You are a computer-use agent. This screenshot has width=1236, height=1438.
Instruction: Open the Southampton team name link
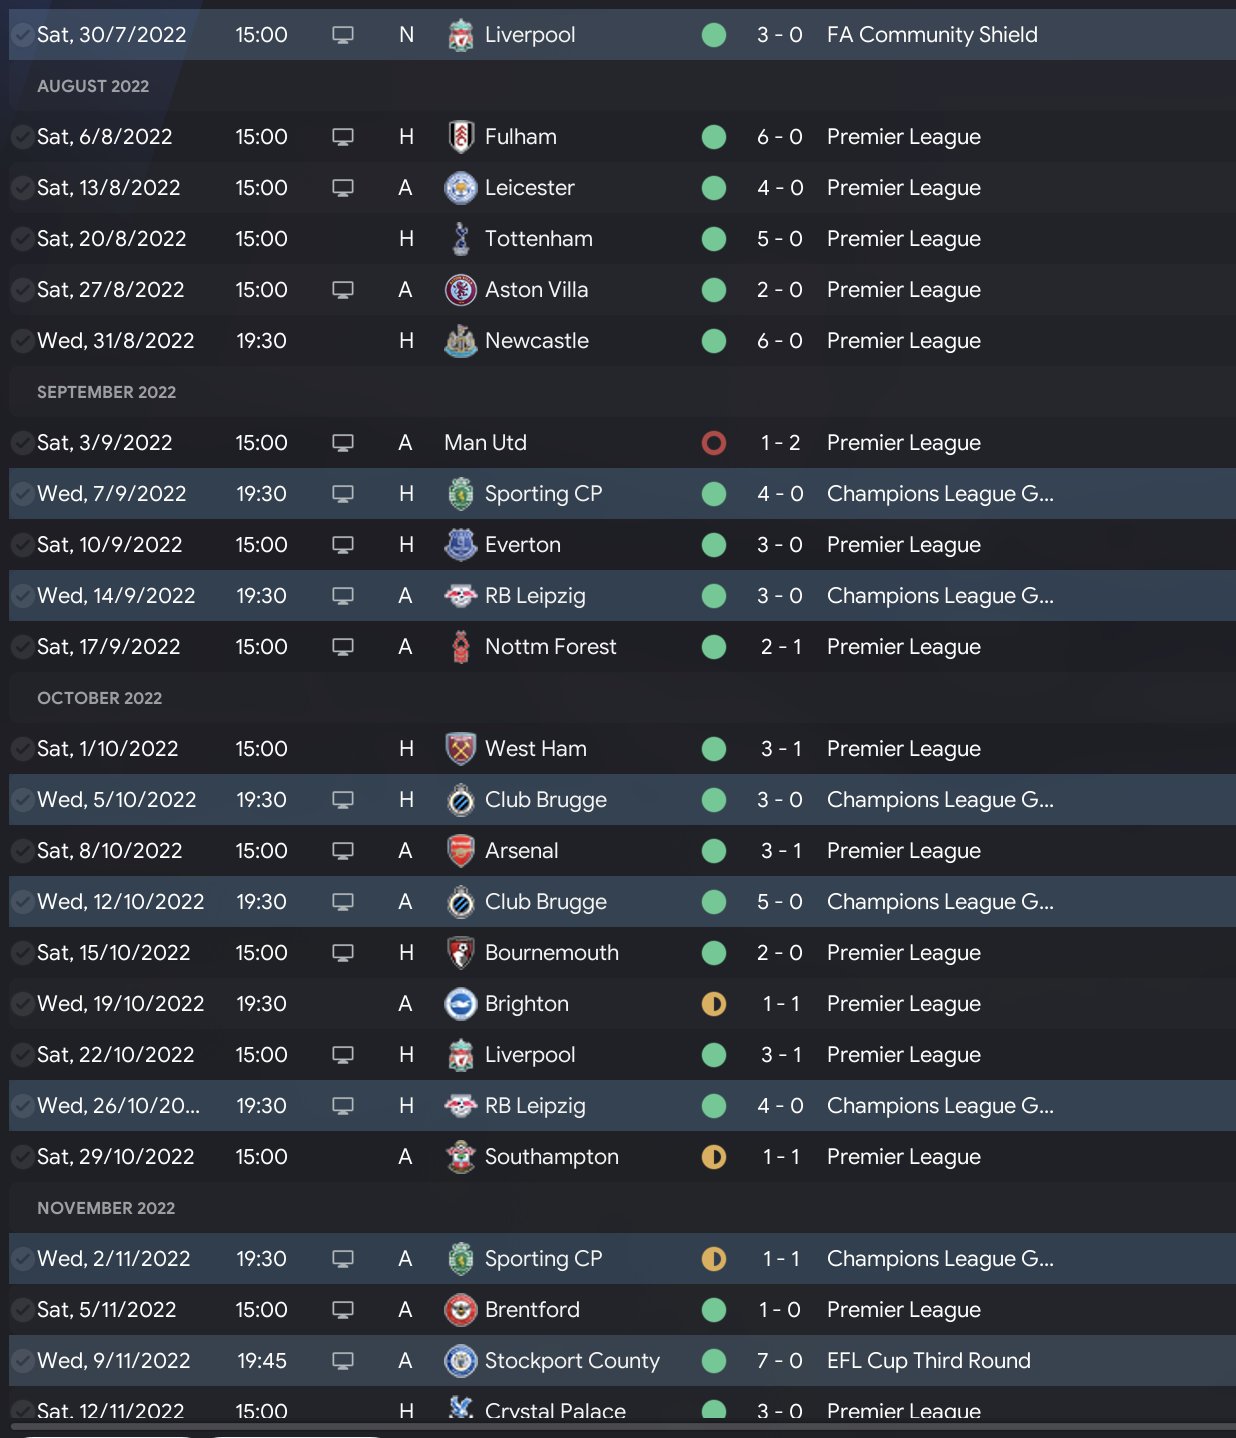(551, 1157)
